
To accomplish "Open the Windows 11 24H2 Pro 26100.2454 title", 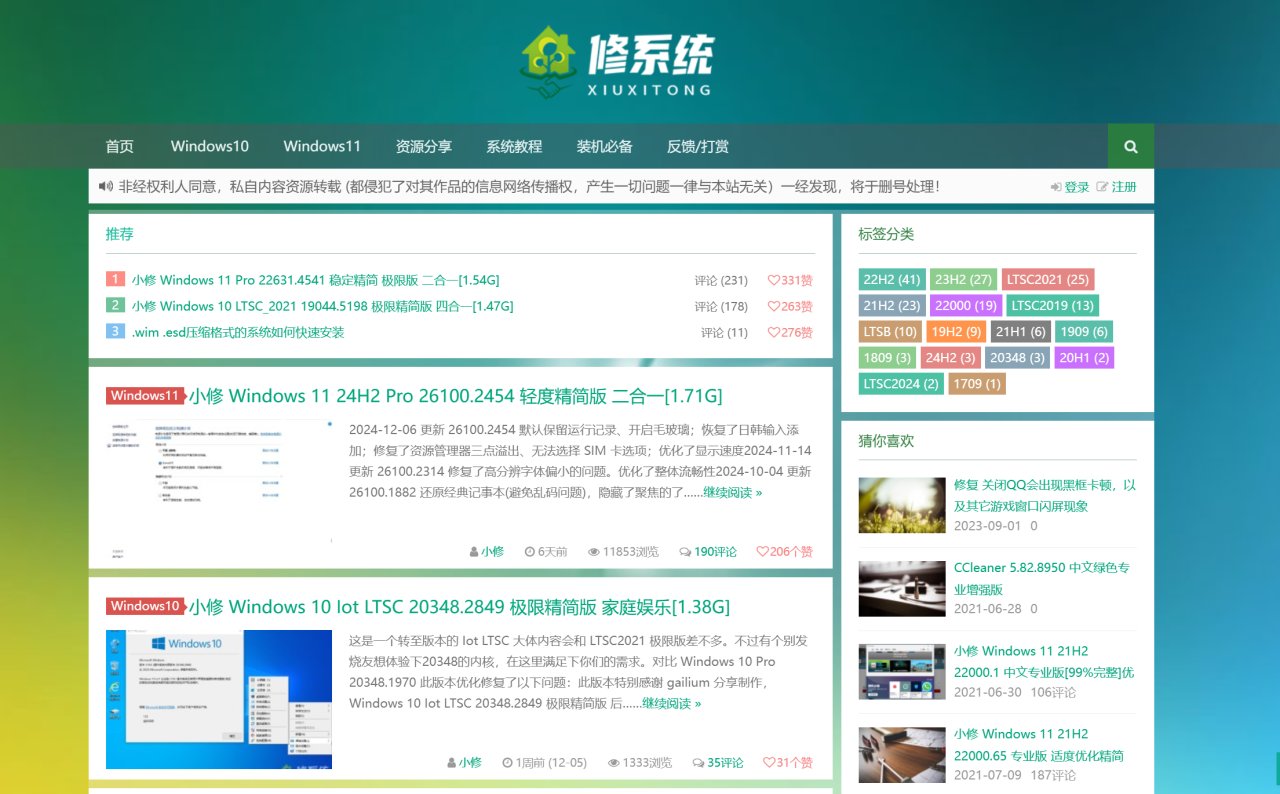I will [x=455, y=396].
